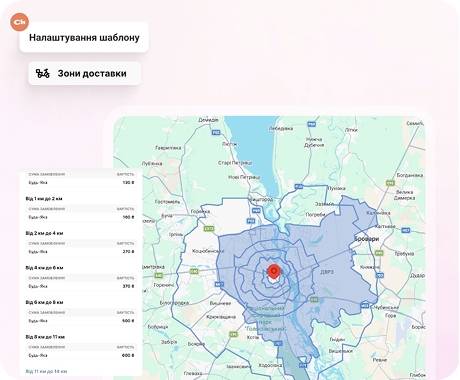Click price value under Від 8 км до 11 км
The height and width of the screenshot is (380, 460).
128,355
